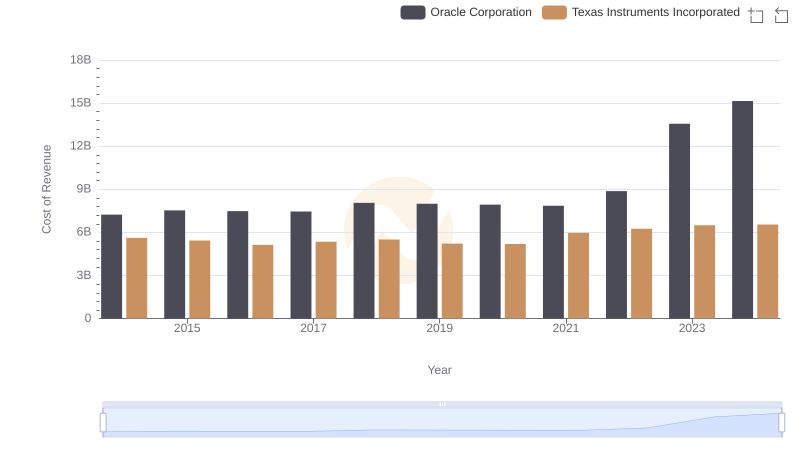Image resolution: width=800 pixels, height=461 pixels.
Task: Click the right handle of the data zoom slider
Action: (x=781, y=423)
